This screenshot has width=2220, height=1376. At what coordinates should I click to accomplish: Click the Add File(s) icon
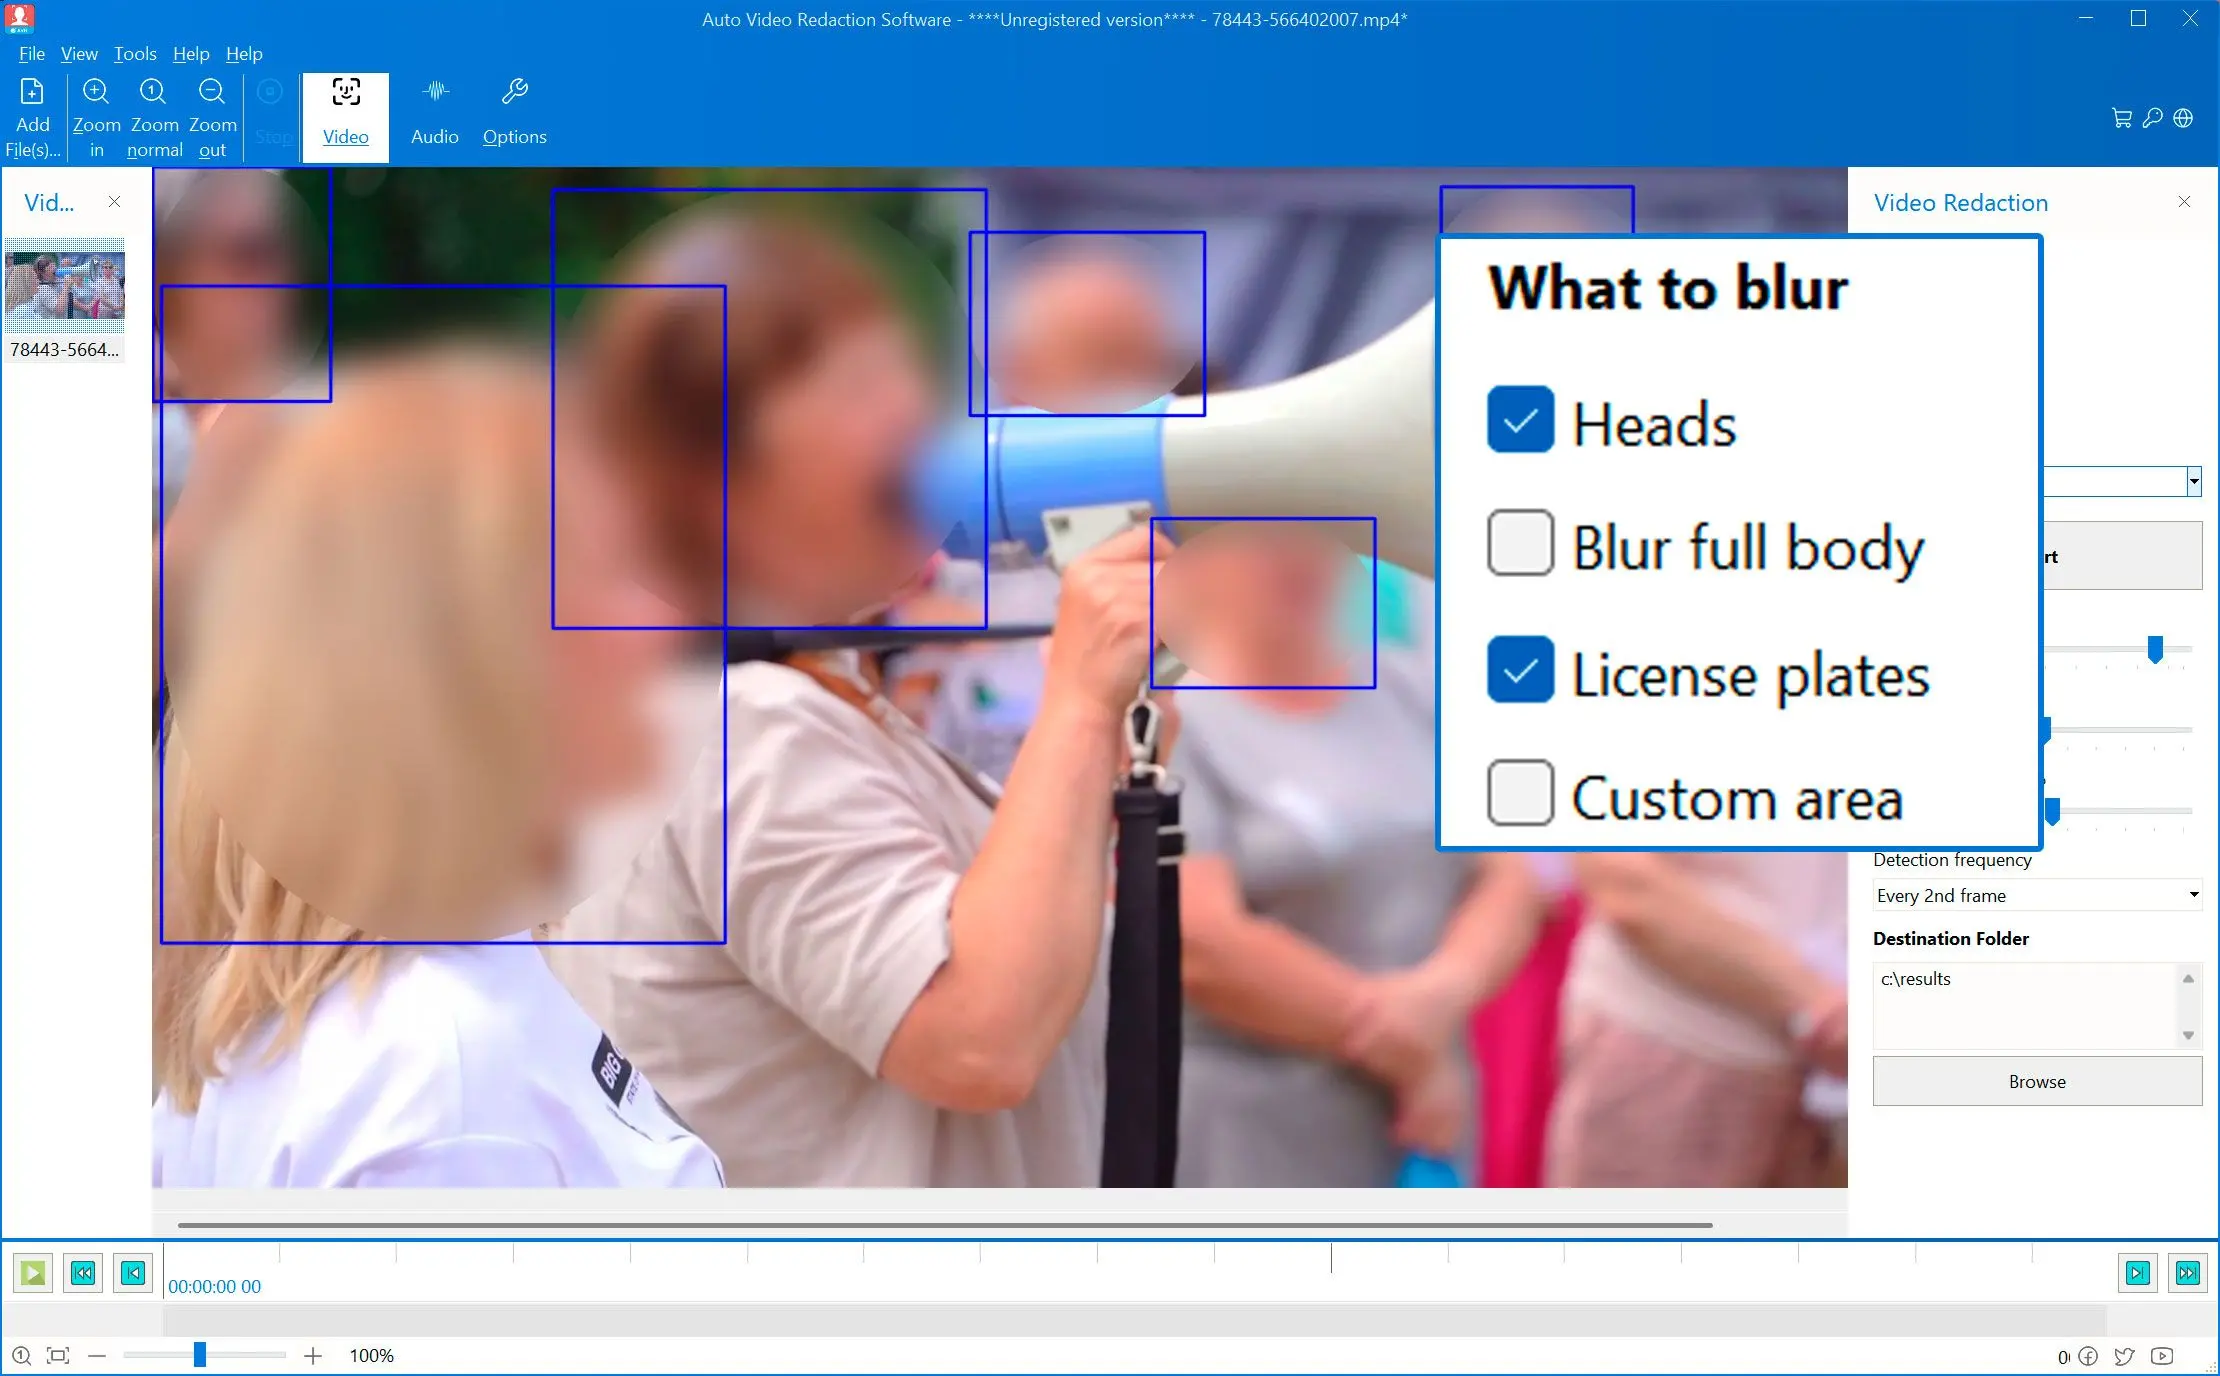(x=32, y=93)
